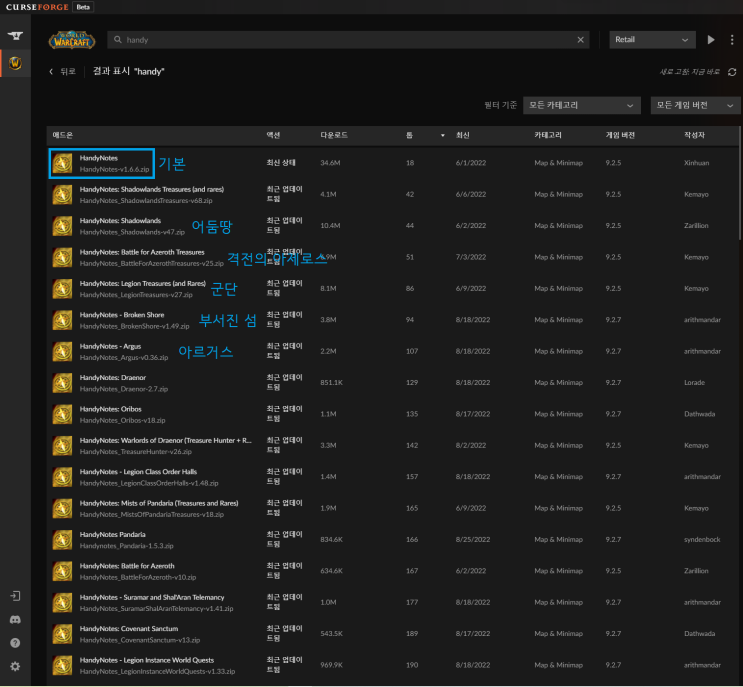Screen dimensions: 743x687
Task: Click the 최근 업데이트됨 action for HandyNotes: Oribos
Action: click(284, 414)
